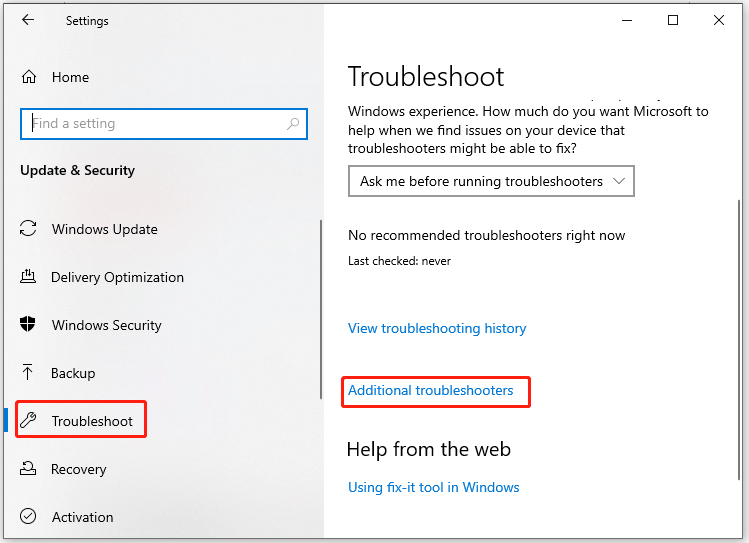The height and width of the screenshot is (543, 749).
Task: Focus the Find a setting search box
Action: pyautogui.click(x=164, y=124)
